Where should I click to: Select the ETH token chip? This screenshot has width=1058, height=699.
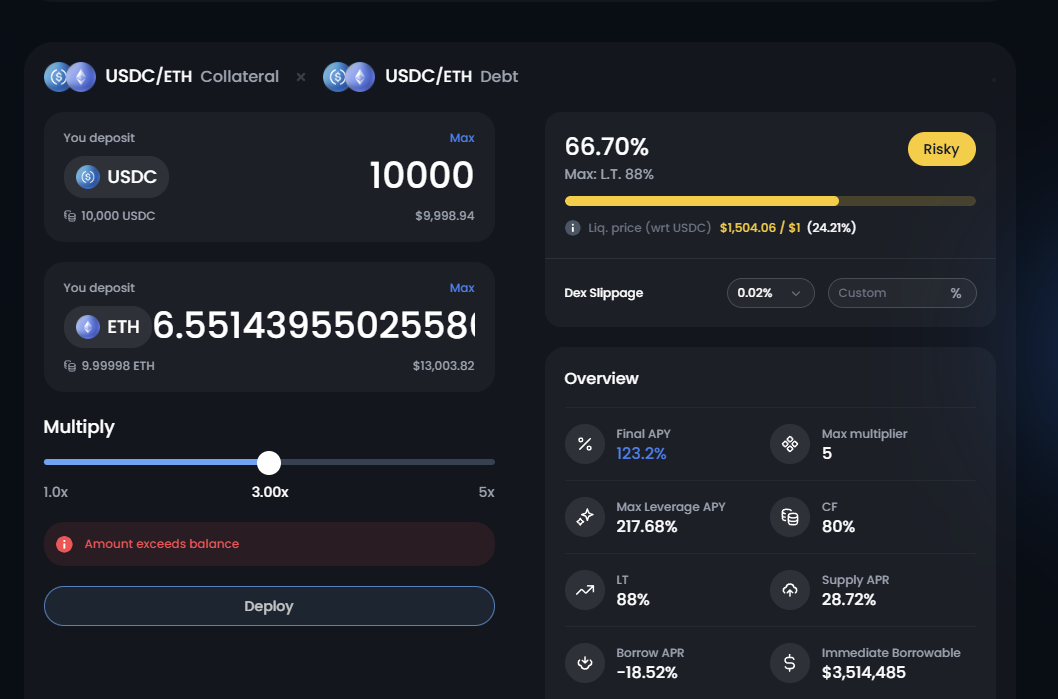point(108,327)
